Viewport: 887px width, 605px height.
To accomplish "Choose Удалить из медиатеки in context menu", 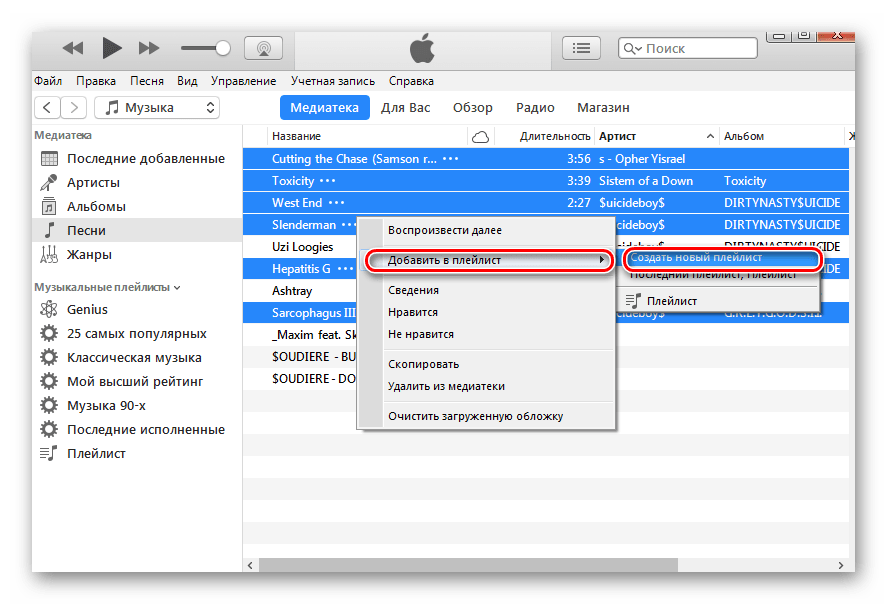I will pyautogui.click(x=487, y=387).
